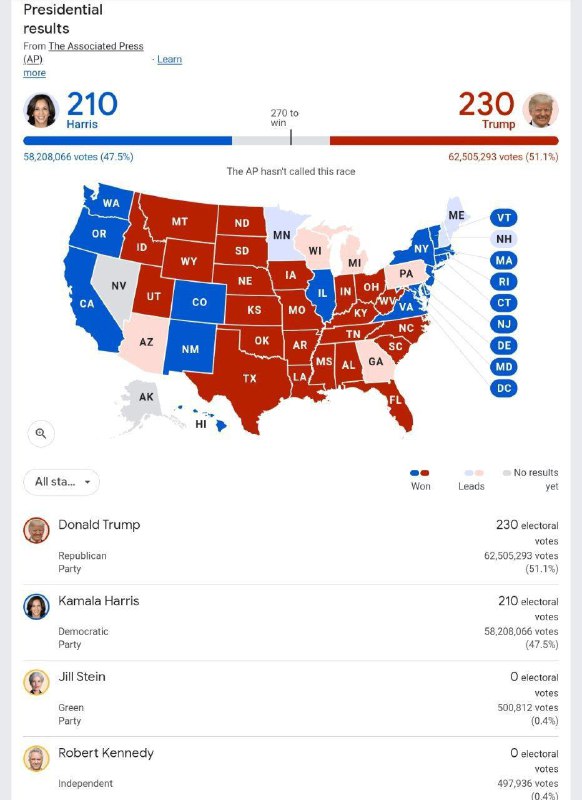Select the VT state bubble

(504, 218)
